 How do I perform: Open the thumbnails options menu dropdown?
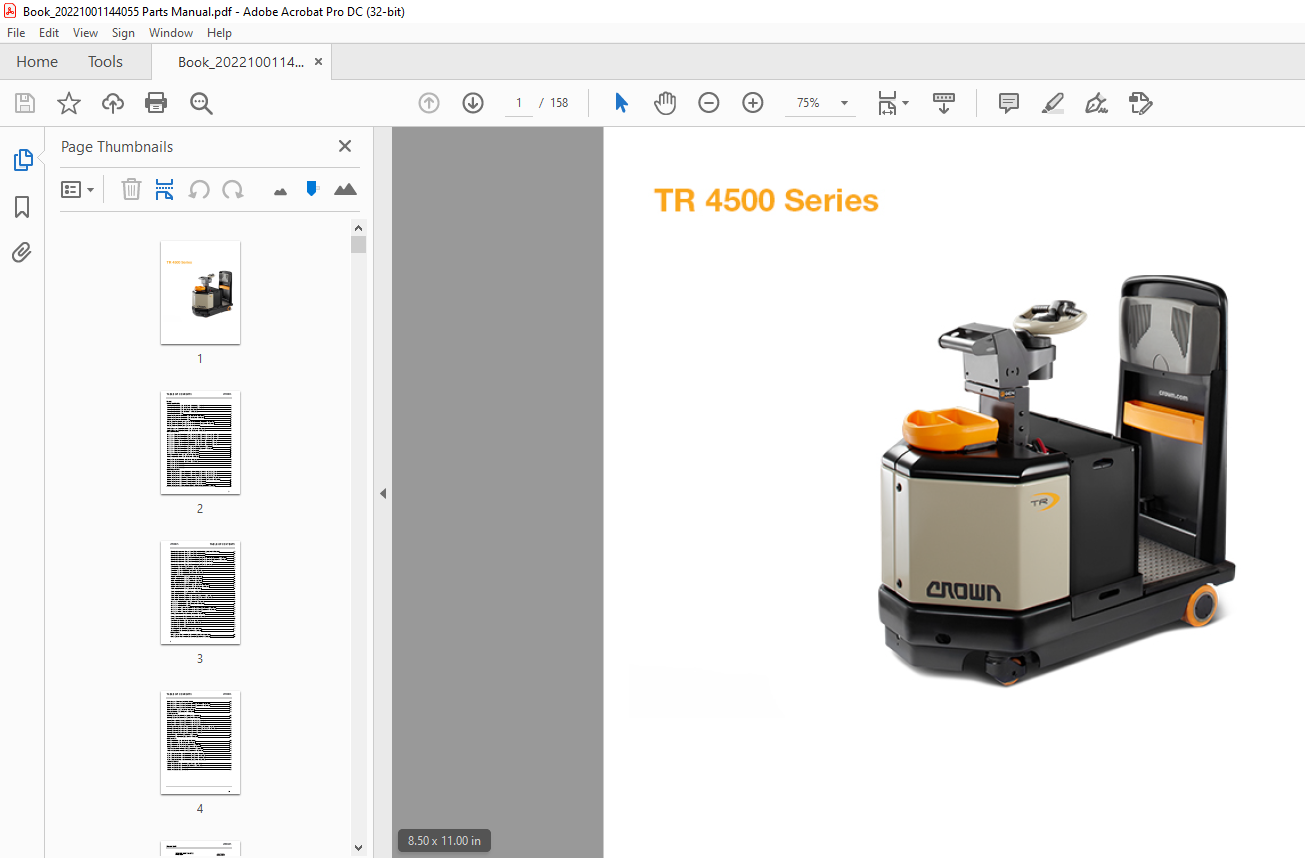point(78,189)
